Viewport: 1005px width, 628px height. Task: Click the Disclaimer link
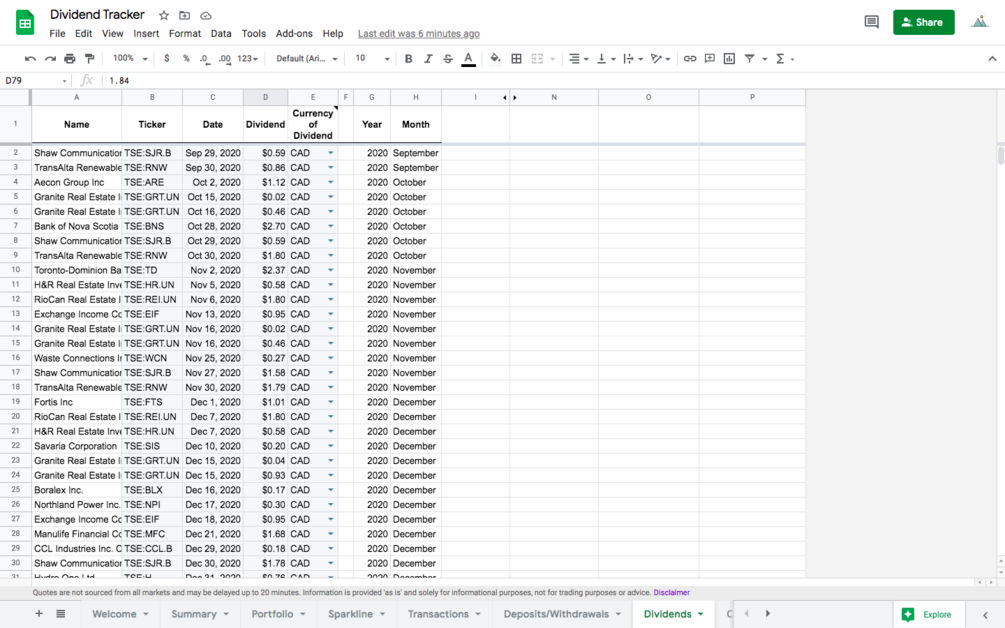click(671, 593)
